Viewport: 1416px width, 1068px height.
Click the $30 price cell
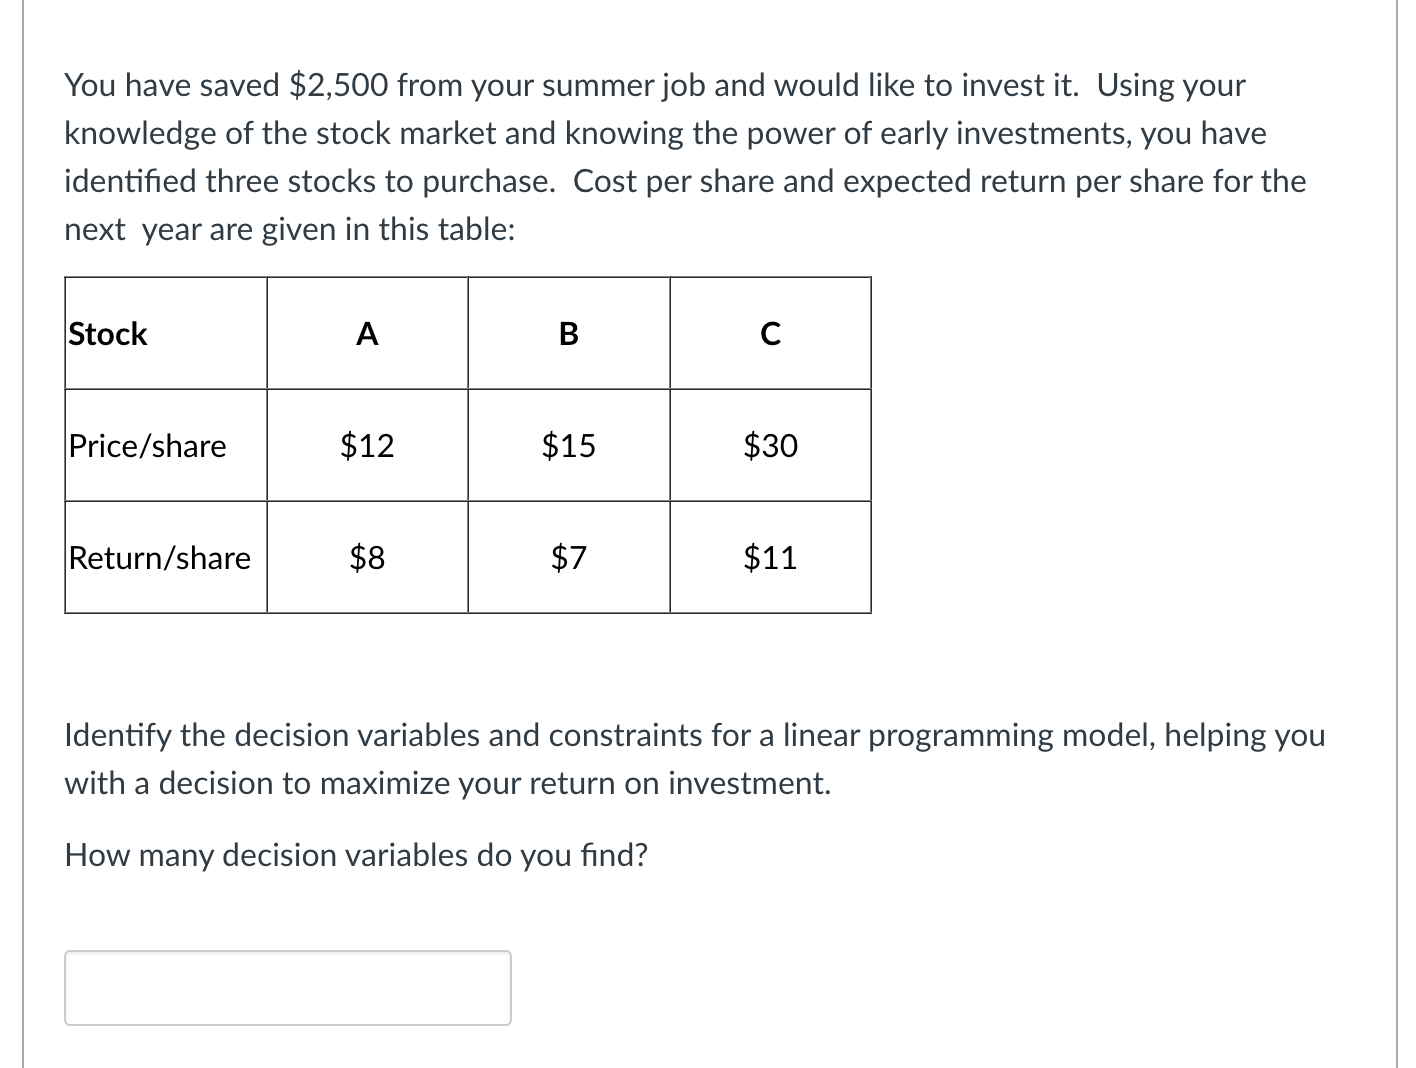click(x=770, y=445)
